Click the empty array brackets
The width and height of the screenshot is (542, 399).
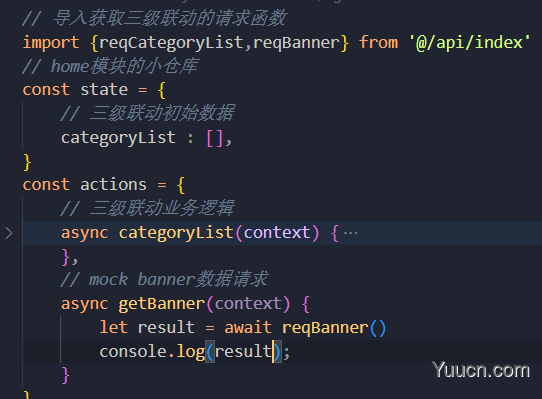tap(214, 138)
